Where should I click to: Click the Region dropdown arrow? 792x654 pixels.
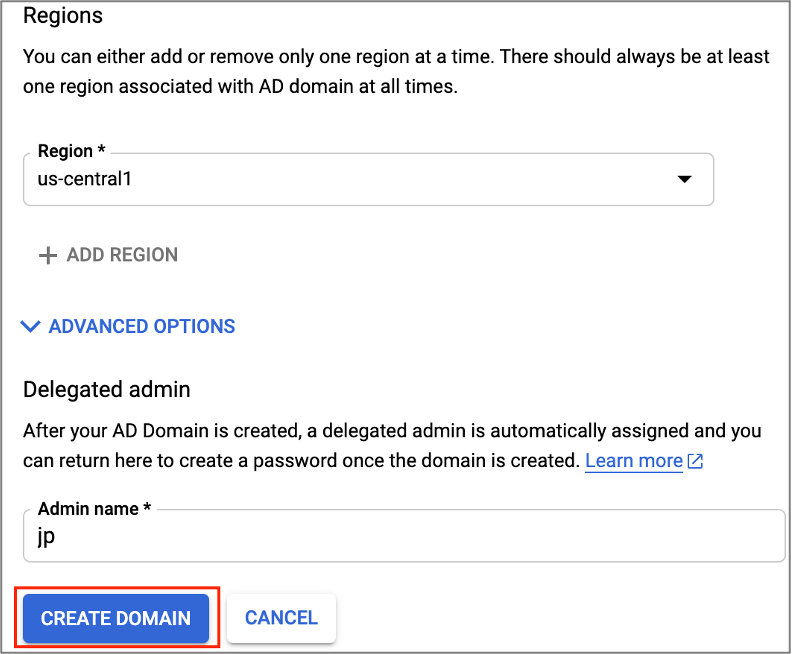pyautogui.click(x=684, y=179)
